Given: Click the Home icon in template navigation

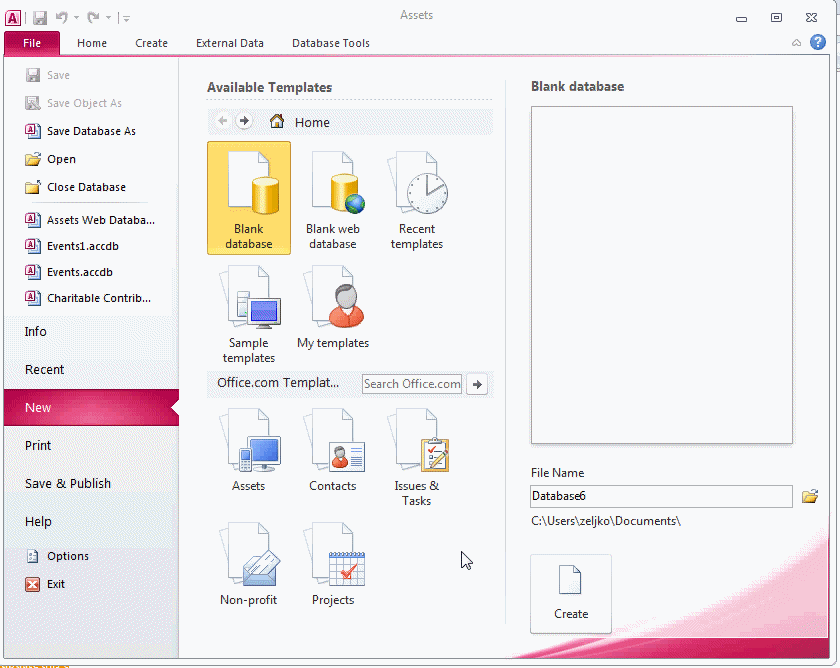Looking at the screenshot, I should click(x=277, y=122).
